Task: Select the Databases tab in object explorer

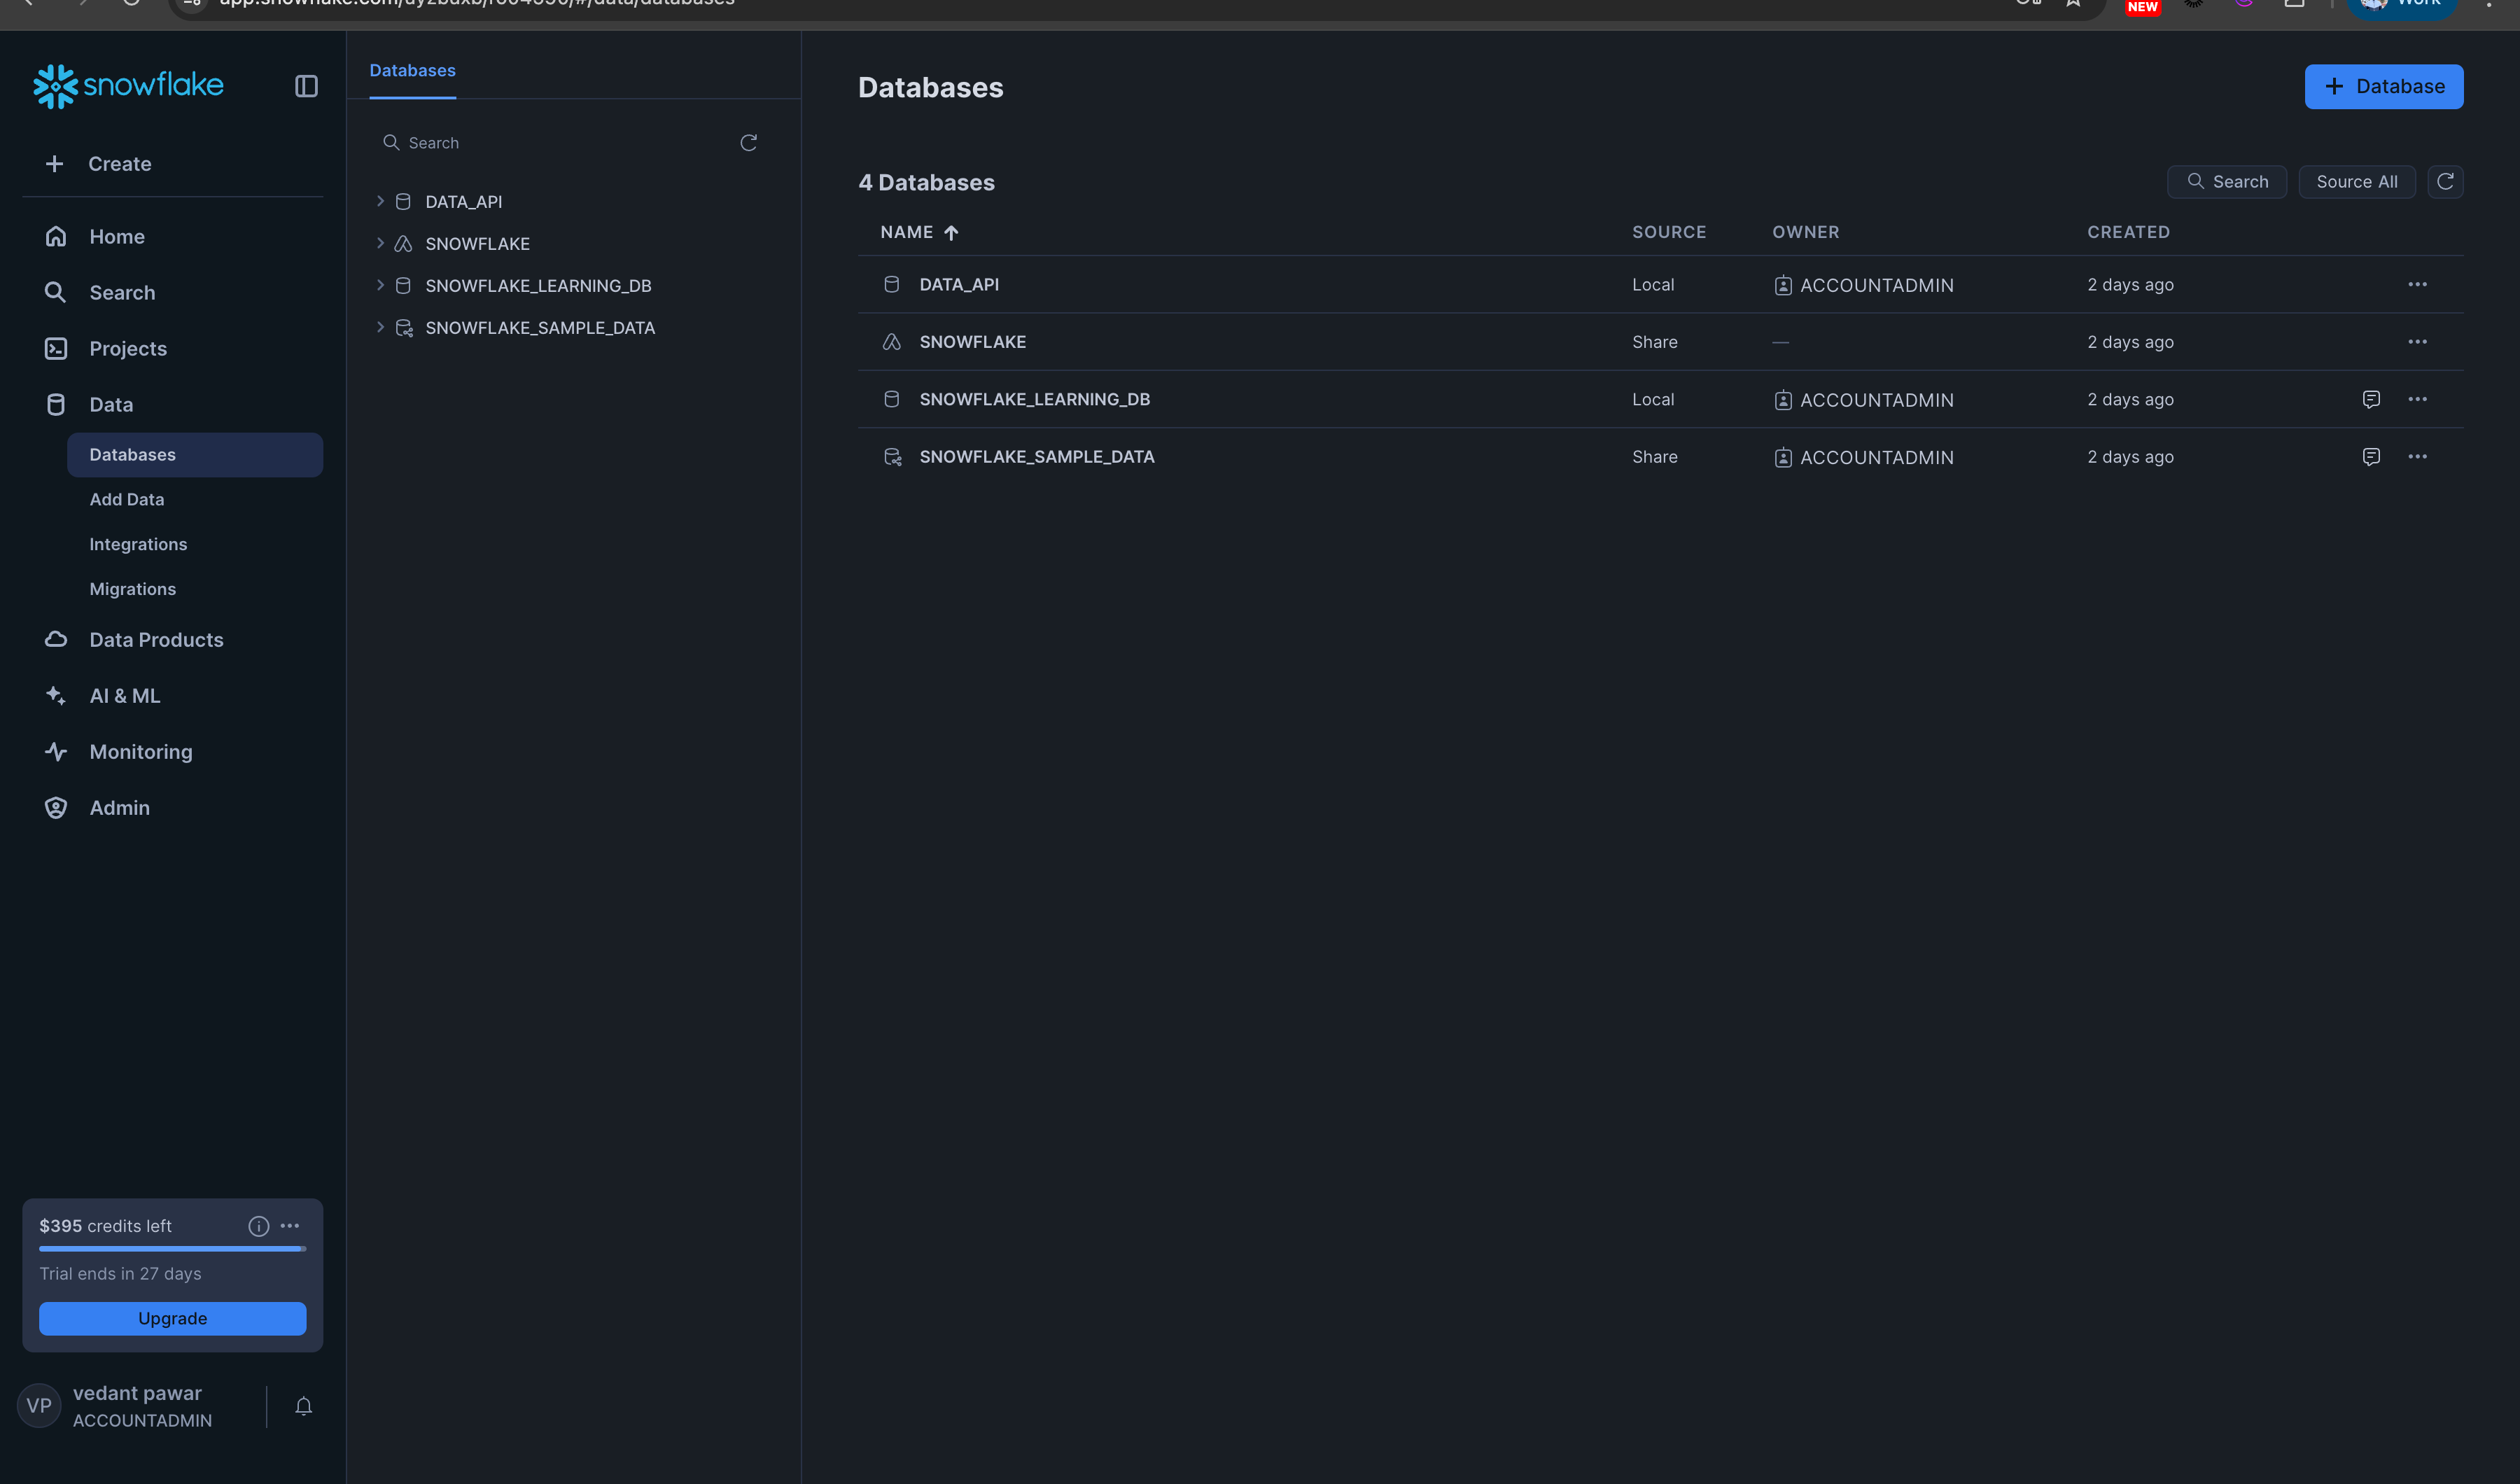Action: (x=412, y=70)
